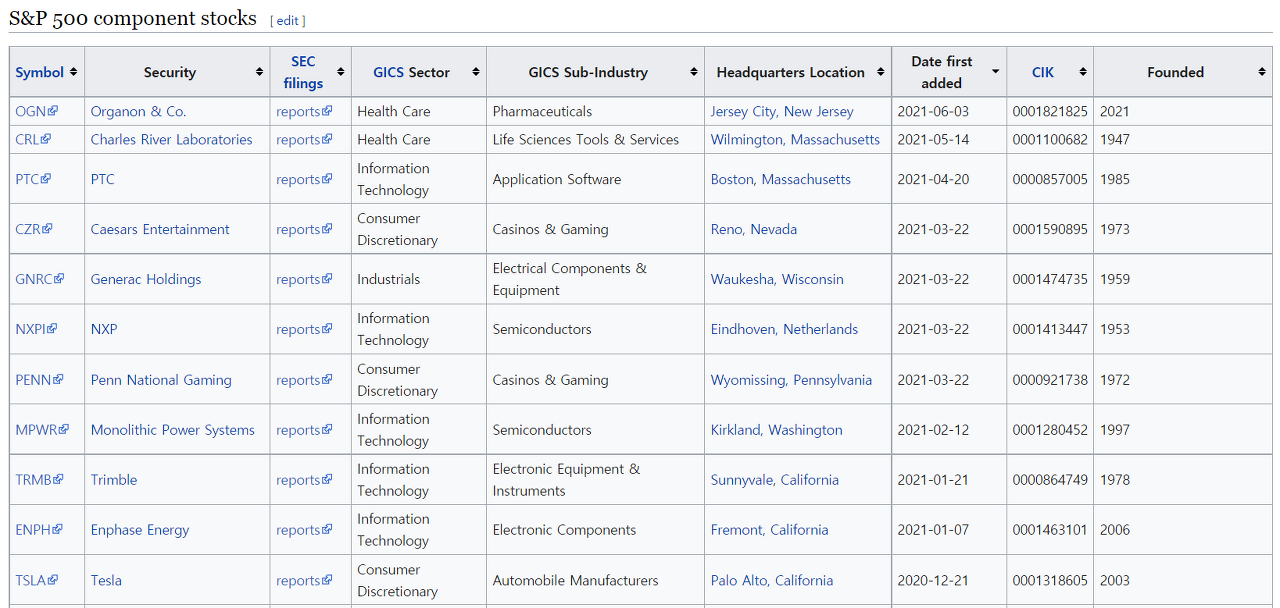Click the SEC filings header link

pos(303,72)
